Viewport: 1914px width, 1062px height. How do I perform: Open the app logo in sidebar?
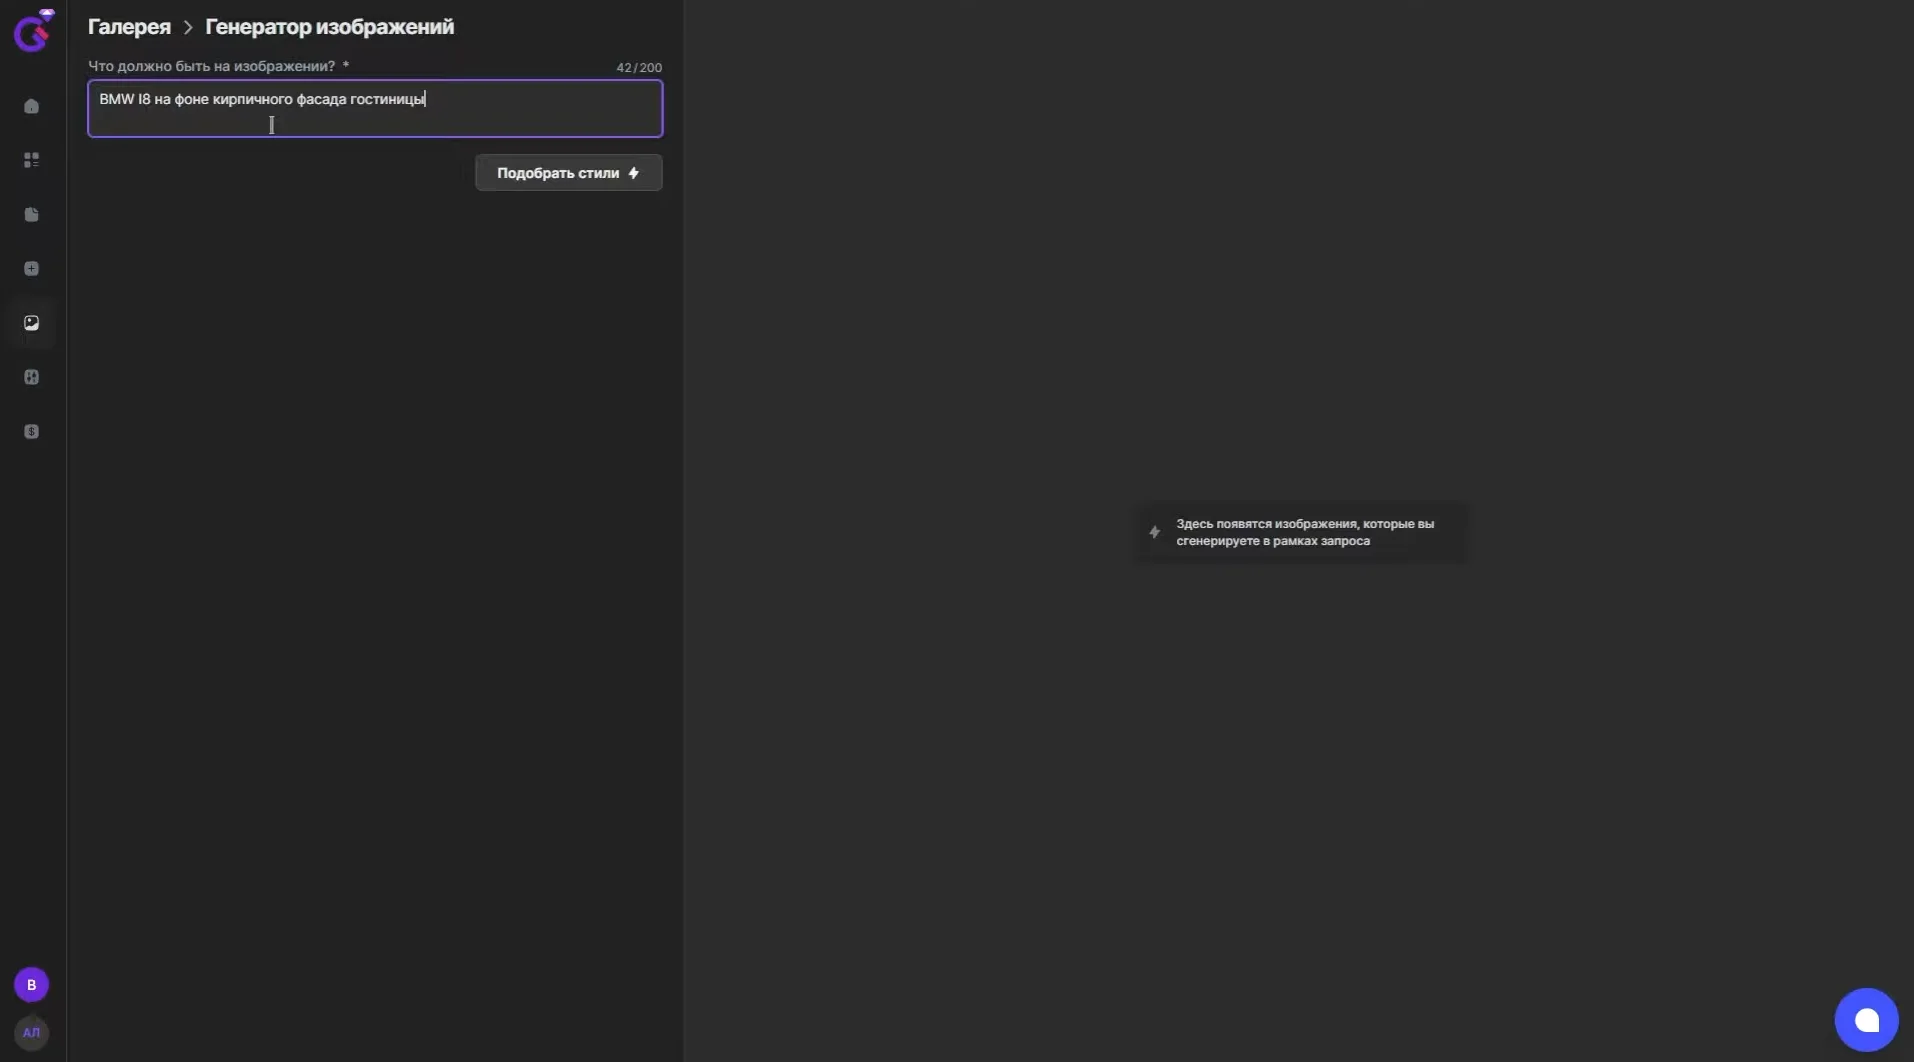tap(33, 30)
